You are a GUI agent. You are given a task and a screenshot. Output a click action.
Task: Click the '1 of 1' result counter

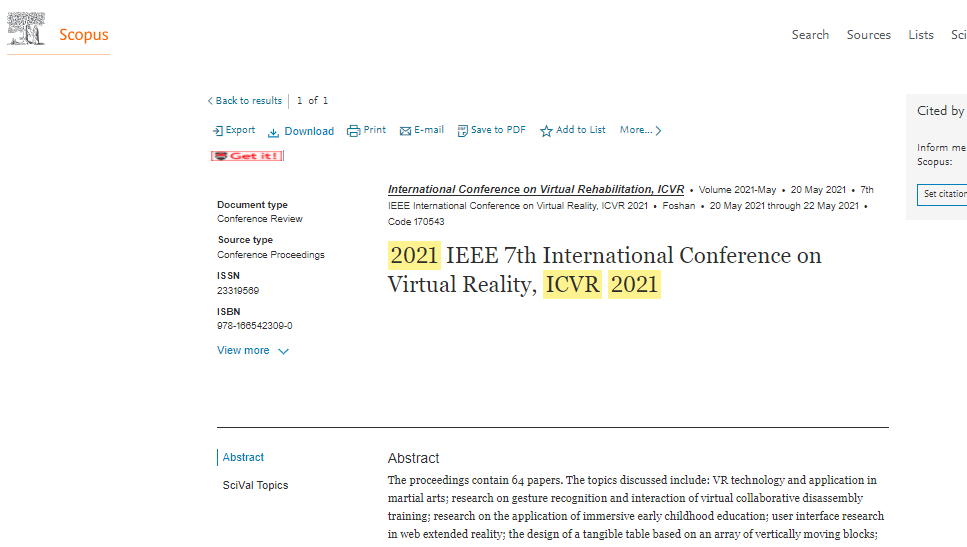(x=312, y=101)
